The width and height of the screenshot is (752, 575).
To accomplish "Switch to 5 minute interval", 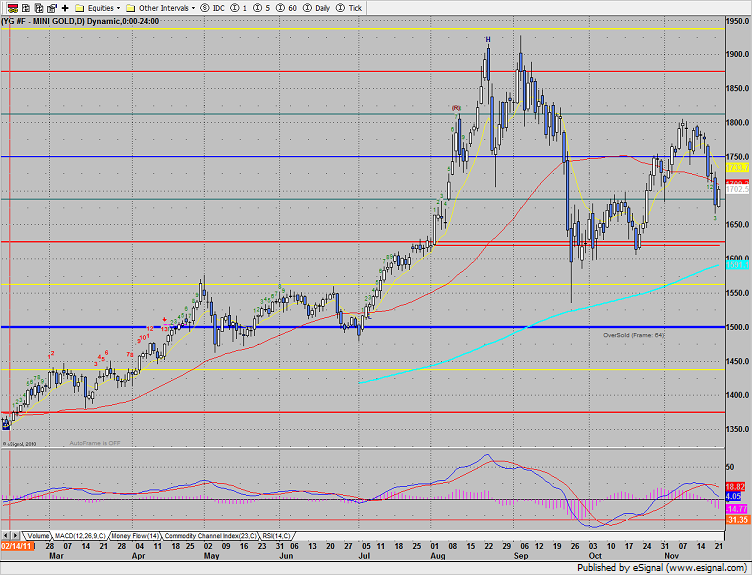I will point(262,8).
